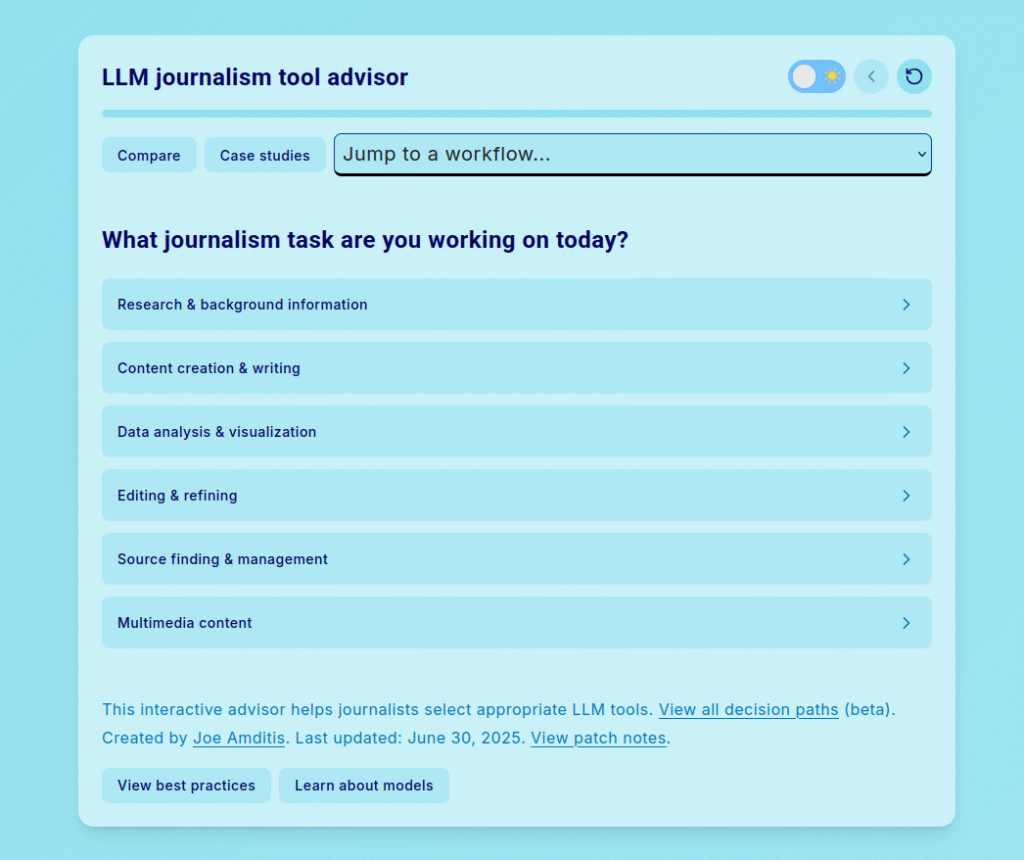The image size is (1024, 860).
Task: Click the progress bar under the title
Action: click(516, 114)
